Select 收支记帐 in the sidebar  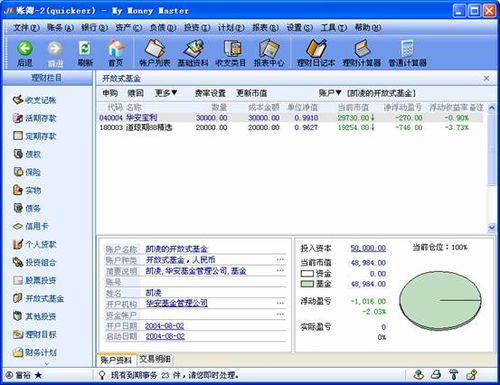pyautogui.click(x=34, y=100)
